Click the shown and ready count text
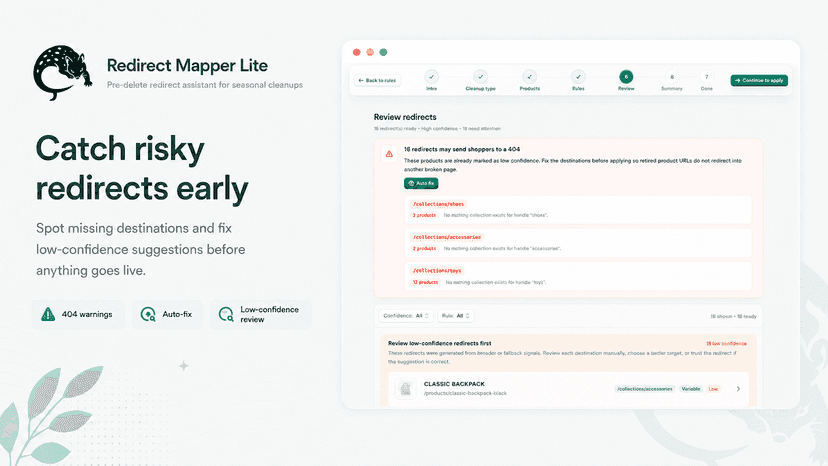 pos(733,316)
